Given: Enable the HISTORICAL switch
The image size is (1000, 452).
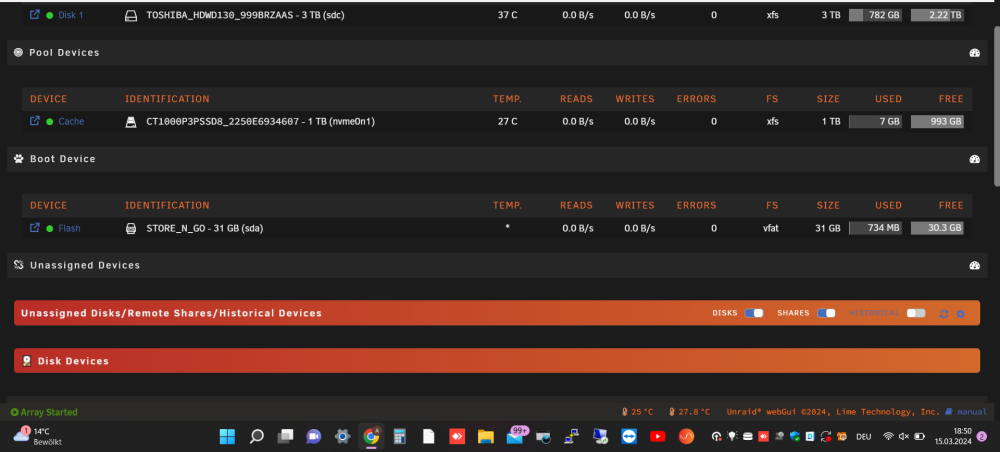Looking at the screenshot, I should 916,313.
